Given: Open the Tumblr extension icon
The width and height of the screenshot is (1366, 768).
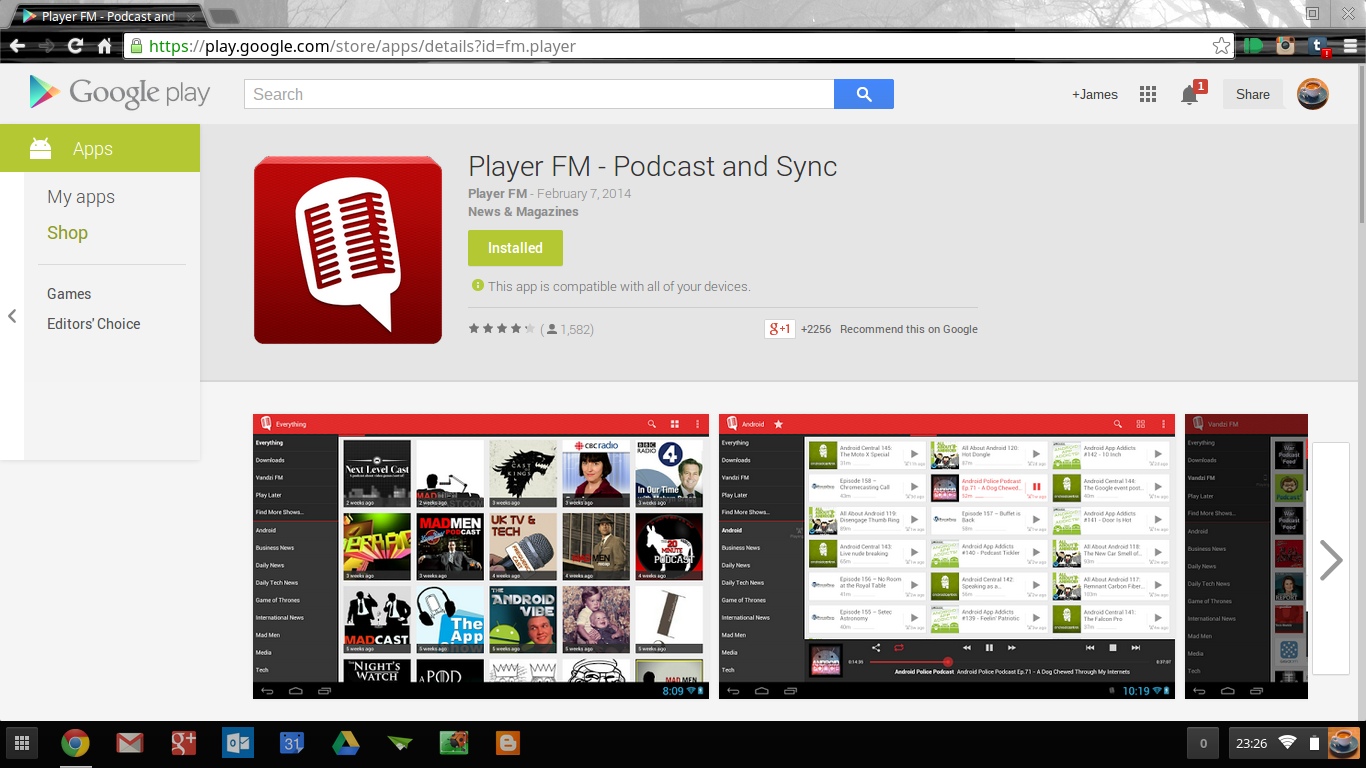Looking at the screenshot, I should pyautogui.click(x=1318, y=46).
